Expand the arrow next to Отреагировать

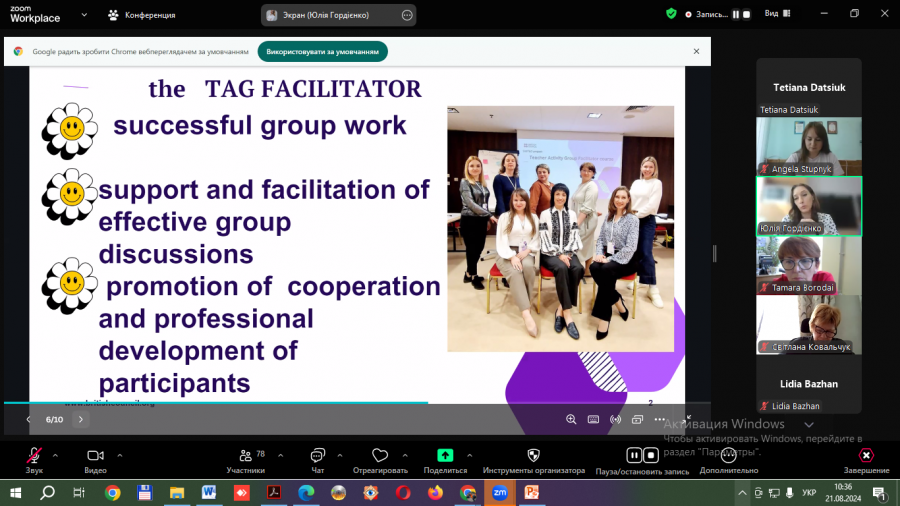click(x=405, y=456)
